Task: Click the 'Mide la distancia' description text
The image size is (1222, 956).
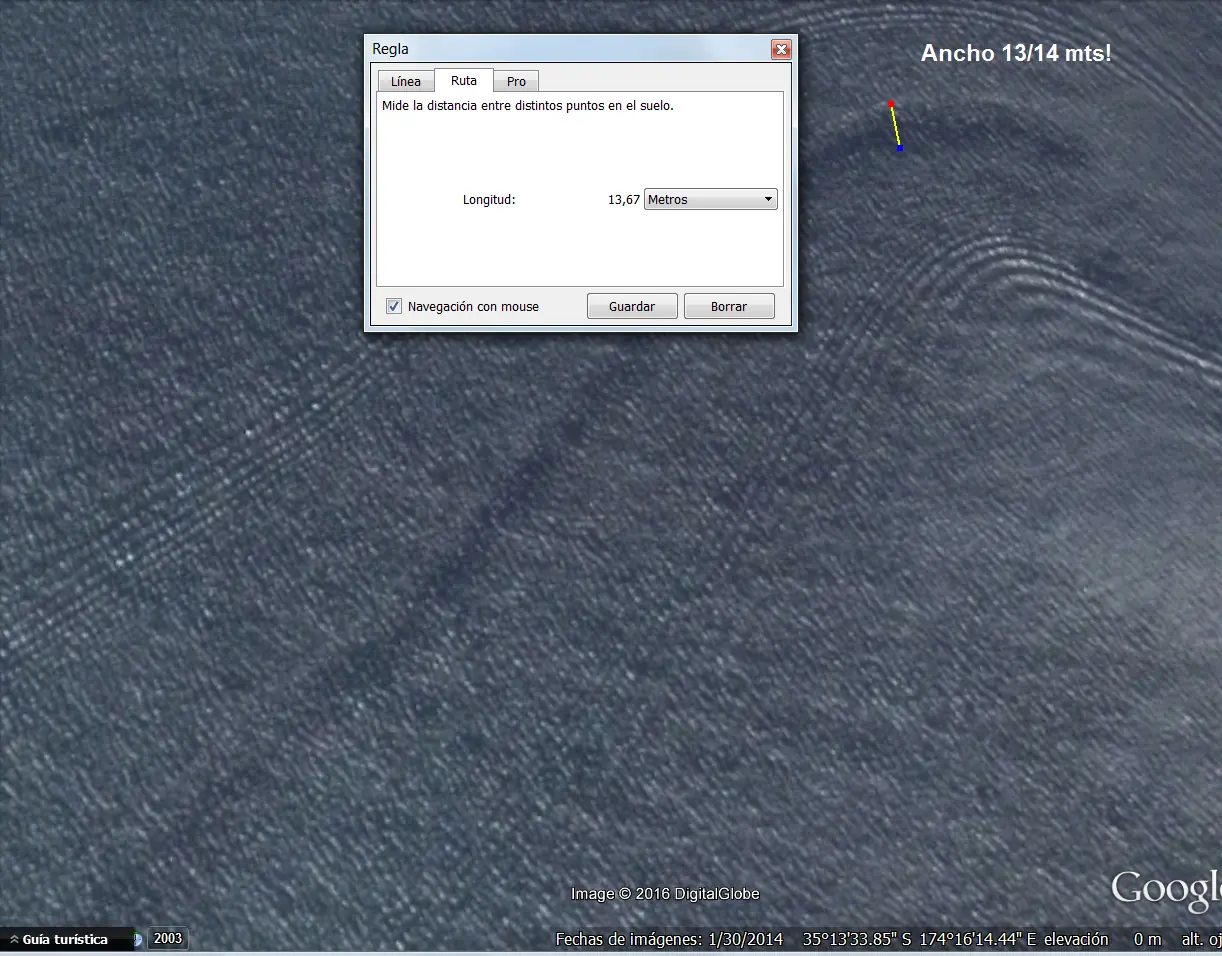Action: (x=528, y=105)
